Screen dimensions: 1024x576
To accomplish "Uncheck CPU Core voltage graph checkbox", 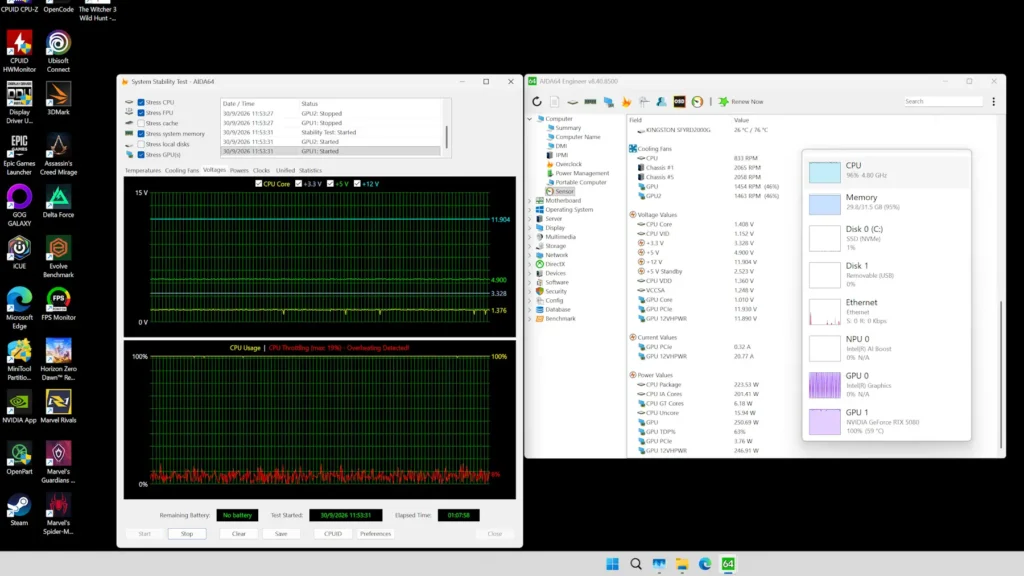I will pyautogui.click(x=259, y=184).
